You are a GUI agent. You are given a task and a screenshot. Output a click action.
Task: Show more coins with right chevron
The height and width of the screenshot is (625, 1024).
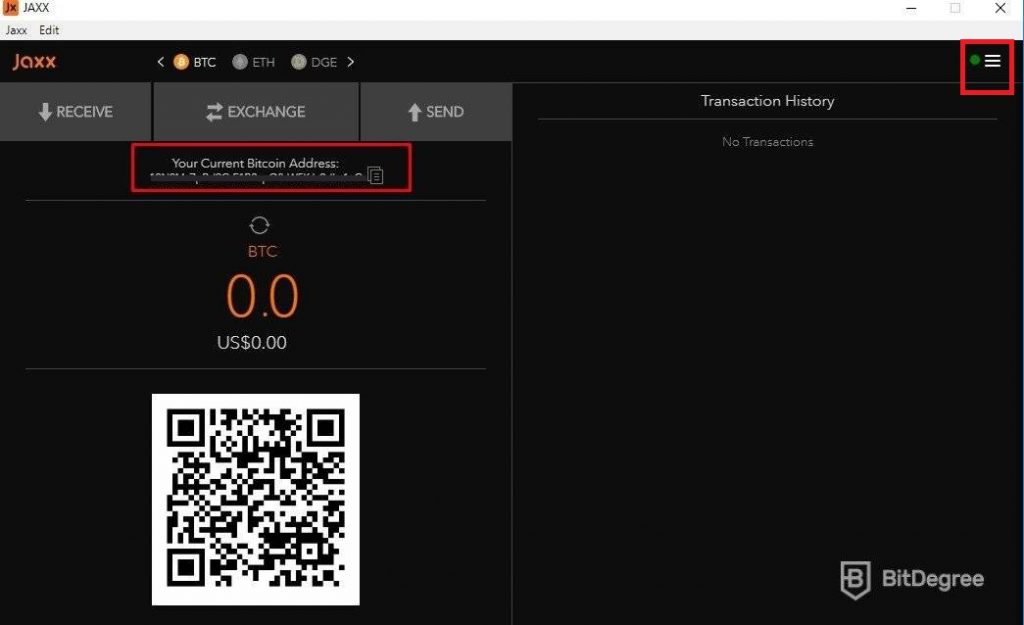351,61
